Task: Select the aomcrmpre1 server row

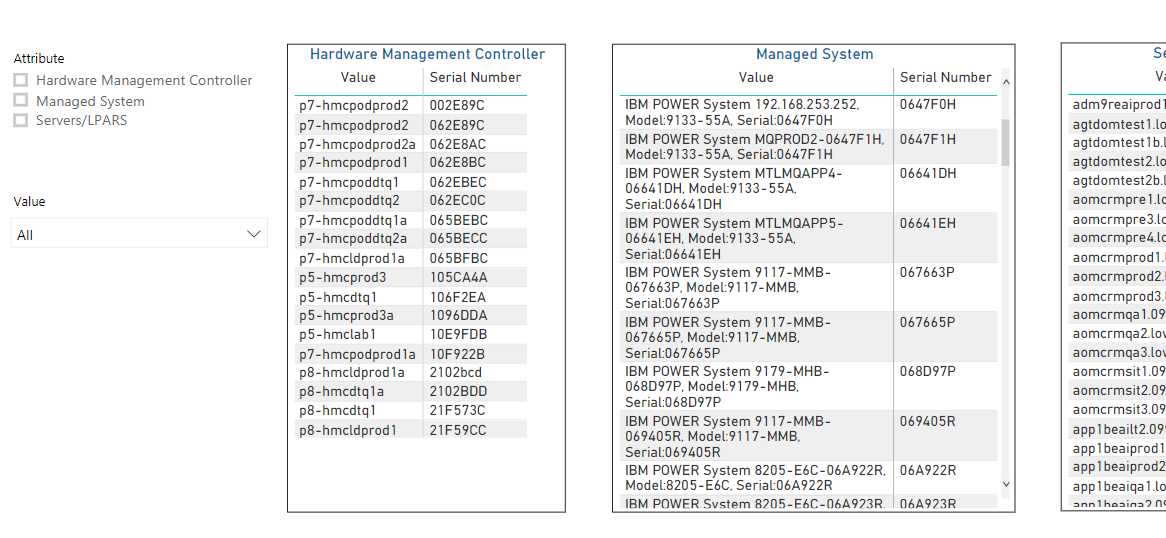Action: (x=1117, y=200)
